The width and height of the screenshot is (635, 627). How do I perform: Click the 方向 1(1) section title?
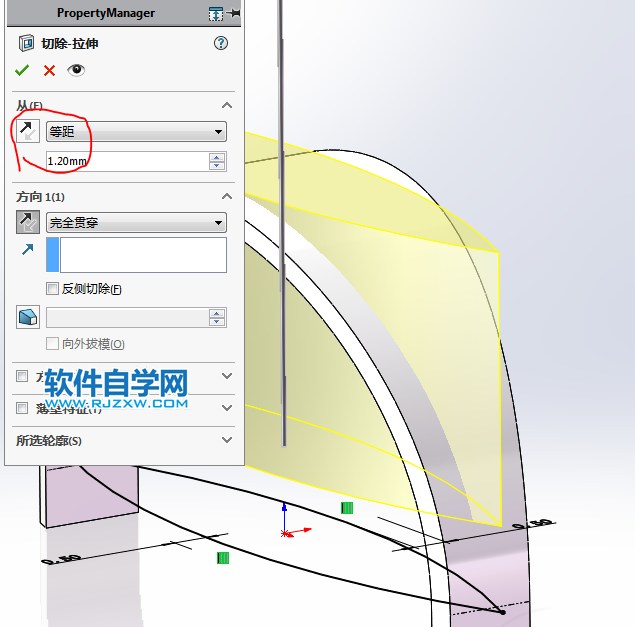(x=40, y=197)
